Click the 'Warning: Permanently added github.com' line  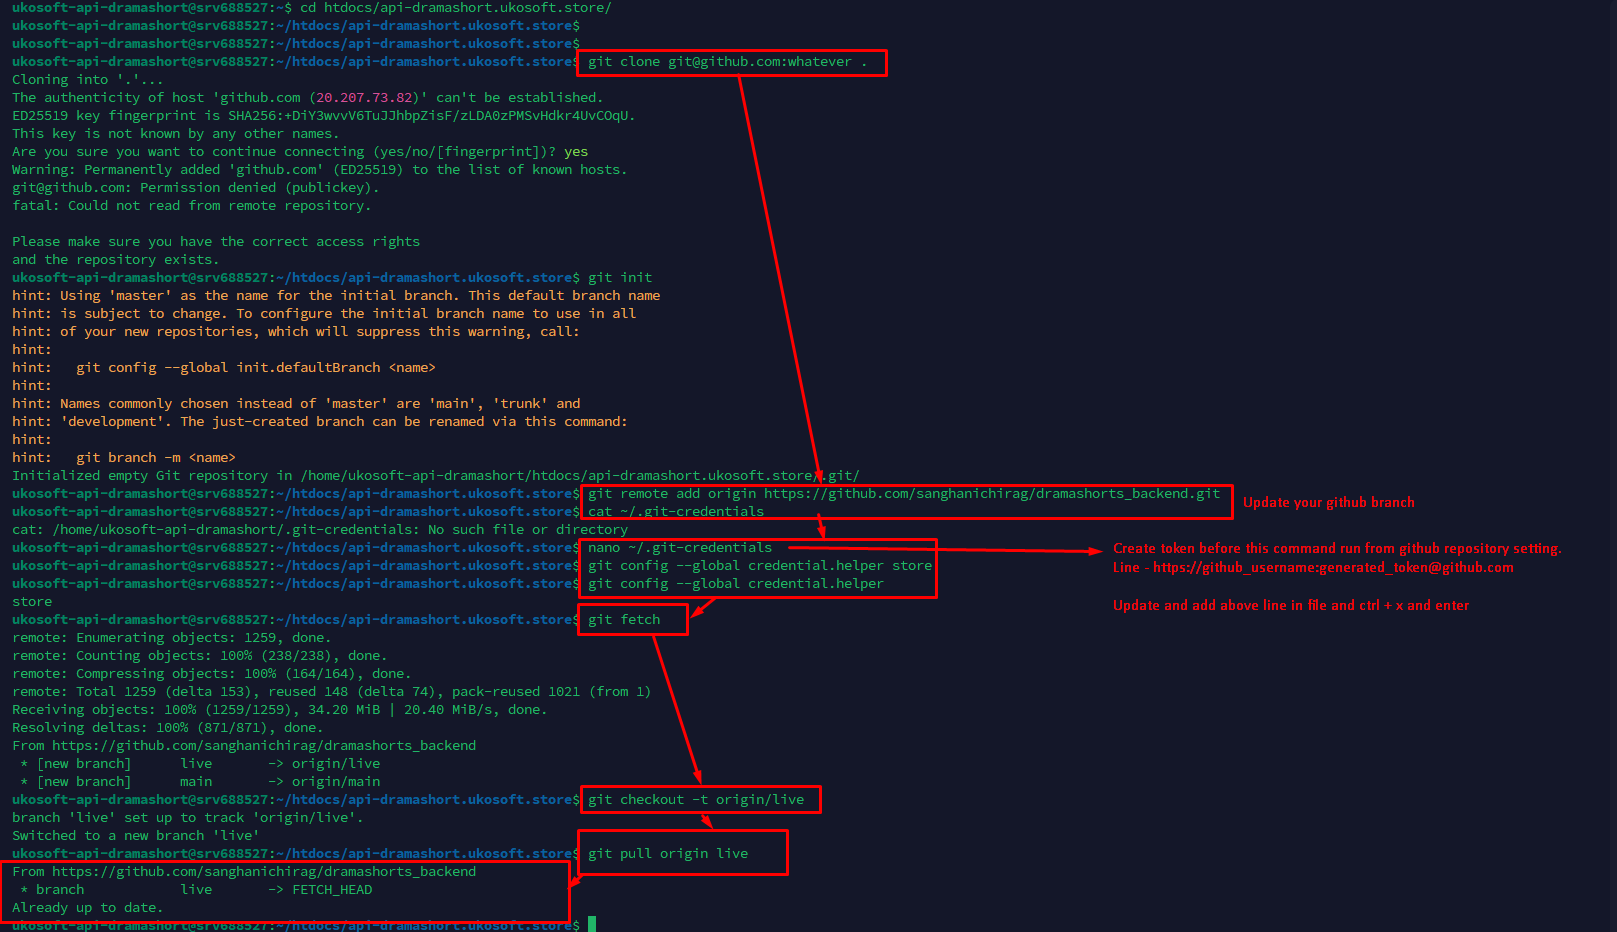(319, 170)
